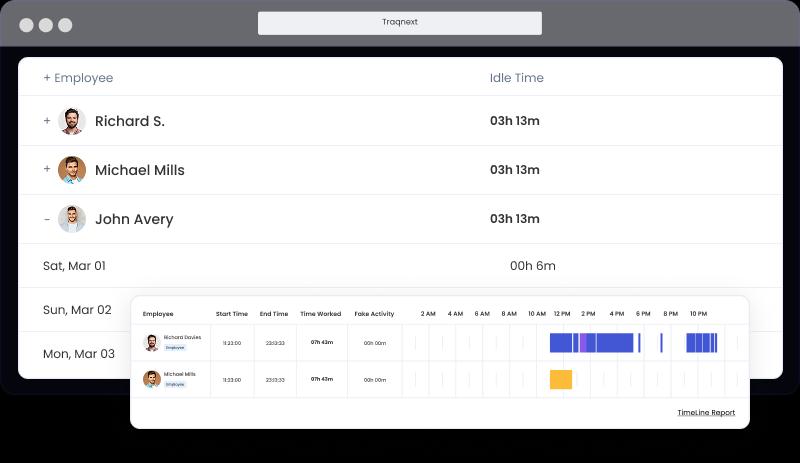Click Michael Mills avatar in timeline panel
Viewport: 800px width, 463px height.
pos(152,379)
